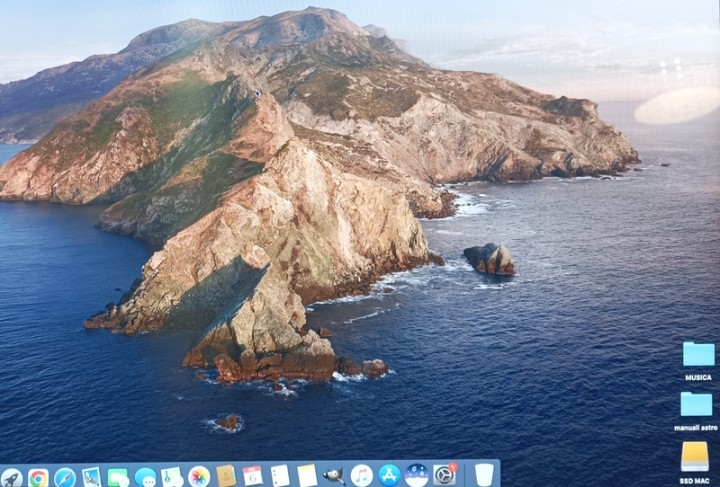Open System Preferences from the dock
The height and width of the screenshot is (487, 720).
coord(443,474)
